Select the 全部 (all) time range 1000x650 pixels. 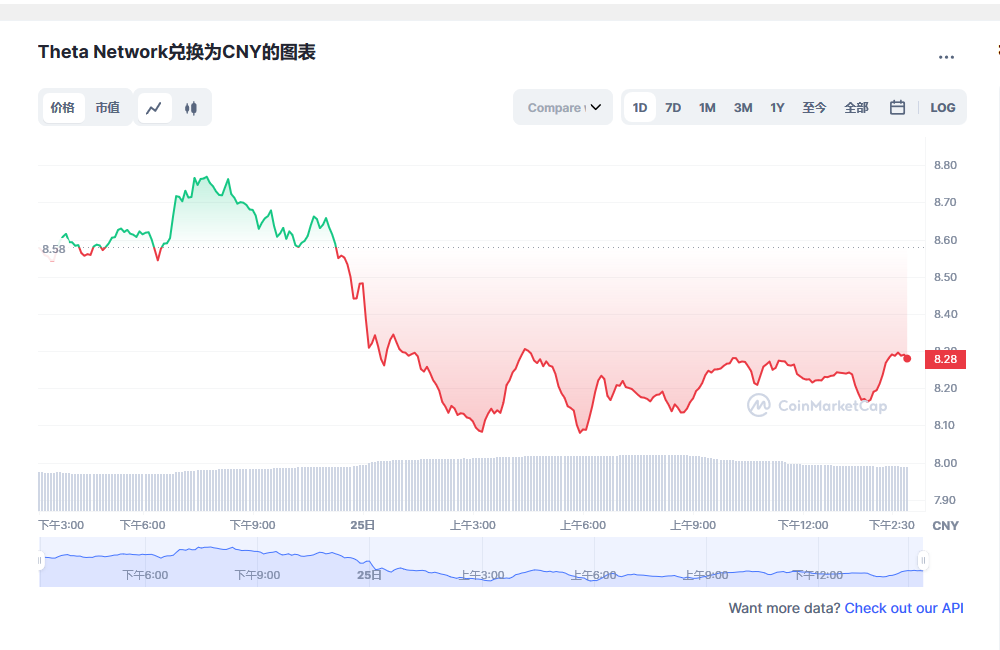[x=856, y=108]
